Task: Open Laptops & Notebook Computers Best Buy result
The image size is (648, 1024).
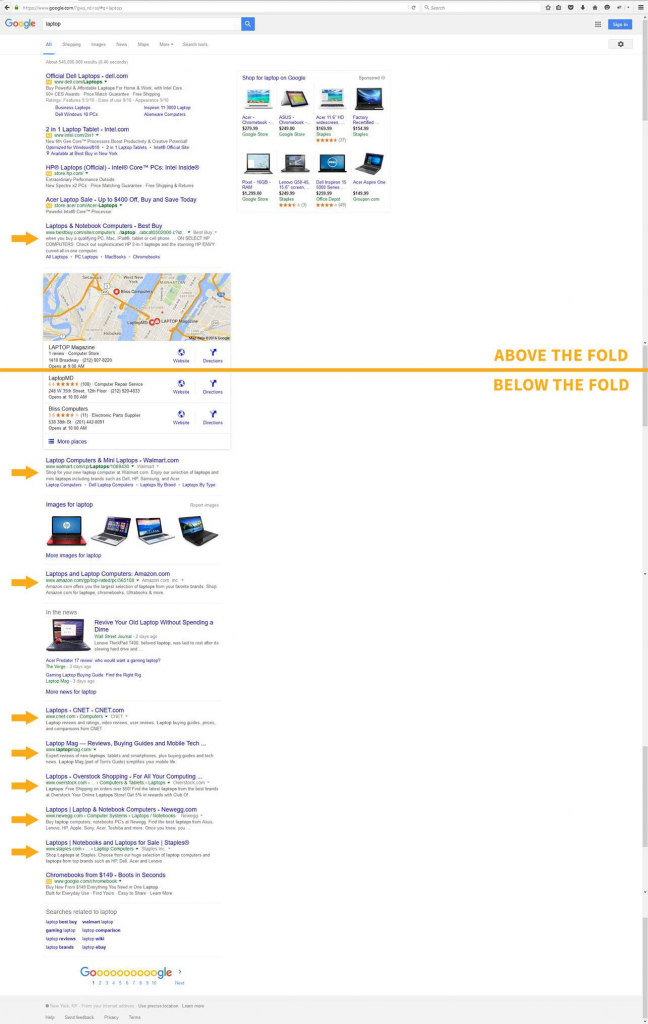Action: coord(104,226)
